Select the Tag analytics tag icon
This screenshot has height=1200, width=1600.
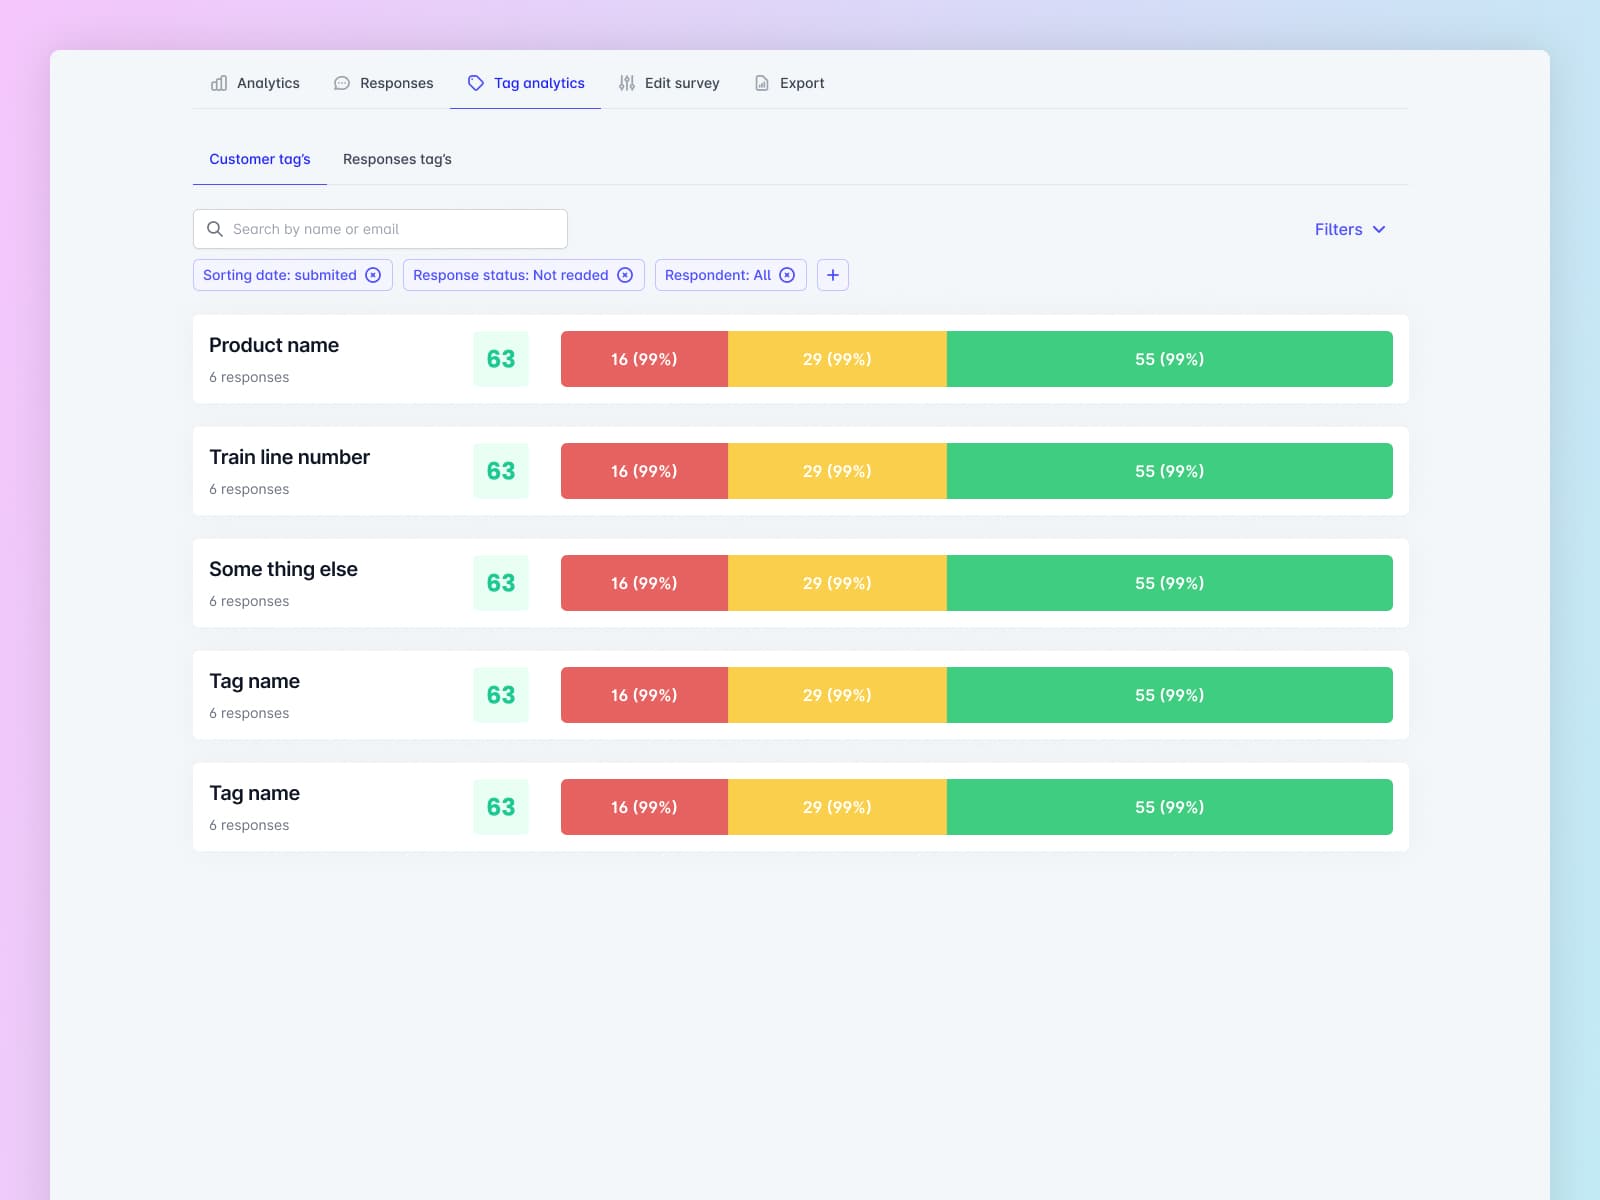475,83
